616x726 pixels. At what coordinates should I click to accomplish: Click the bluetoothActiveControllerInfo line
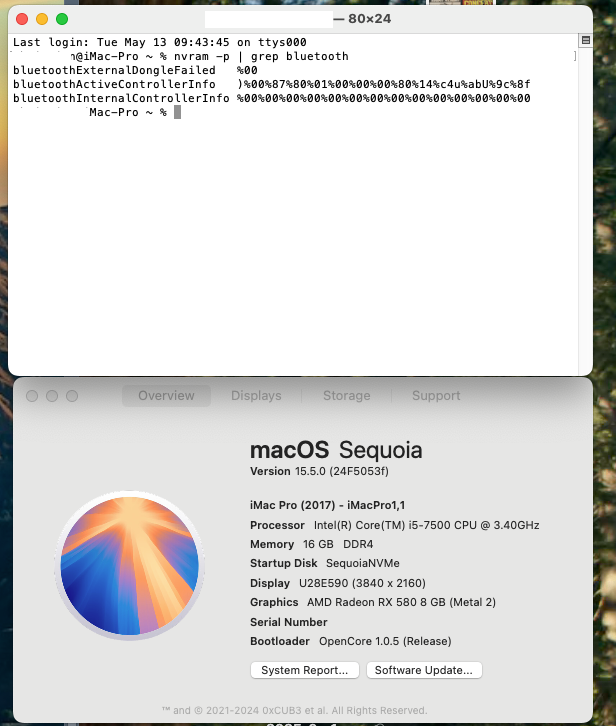271,84
